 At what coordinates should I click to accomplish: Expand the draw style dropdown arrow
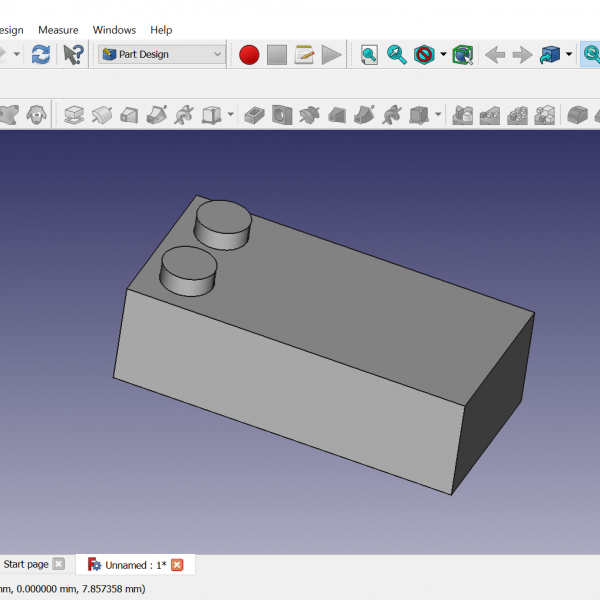point(443,55)
